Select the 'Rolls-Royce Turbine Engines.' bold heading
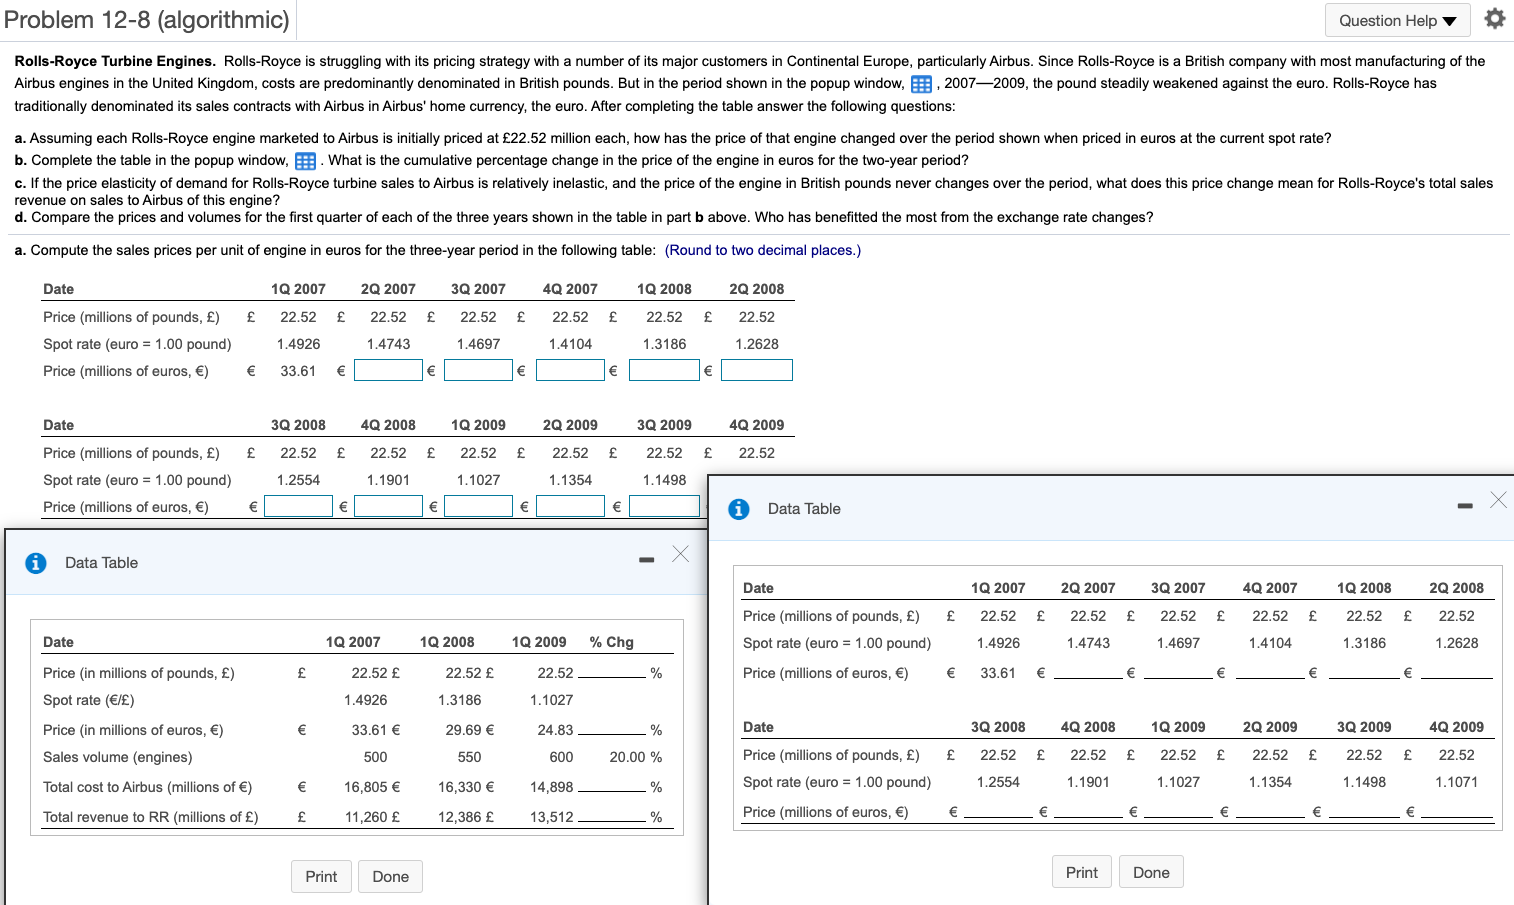 pos(115,61)
